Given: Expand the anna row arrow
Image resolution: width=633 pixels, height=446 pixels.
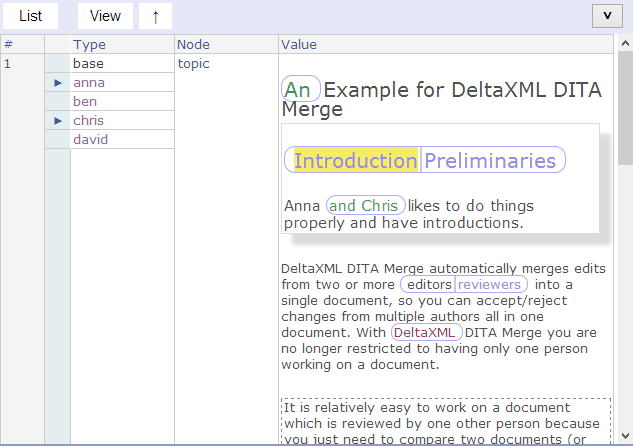Looking at the screenshot, I should tap(58, 83).
